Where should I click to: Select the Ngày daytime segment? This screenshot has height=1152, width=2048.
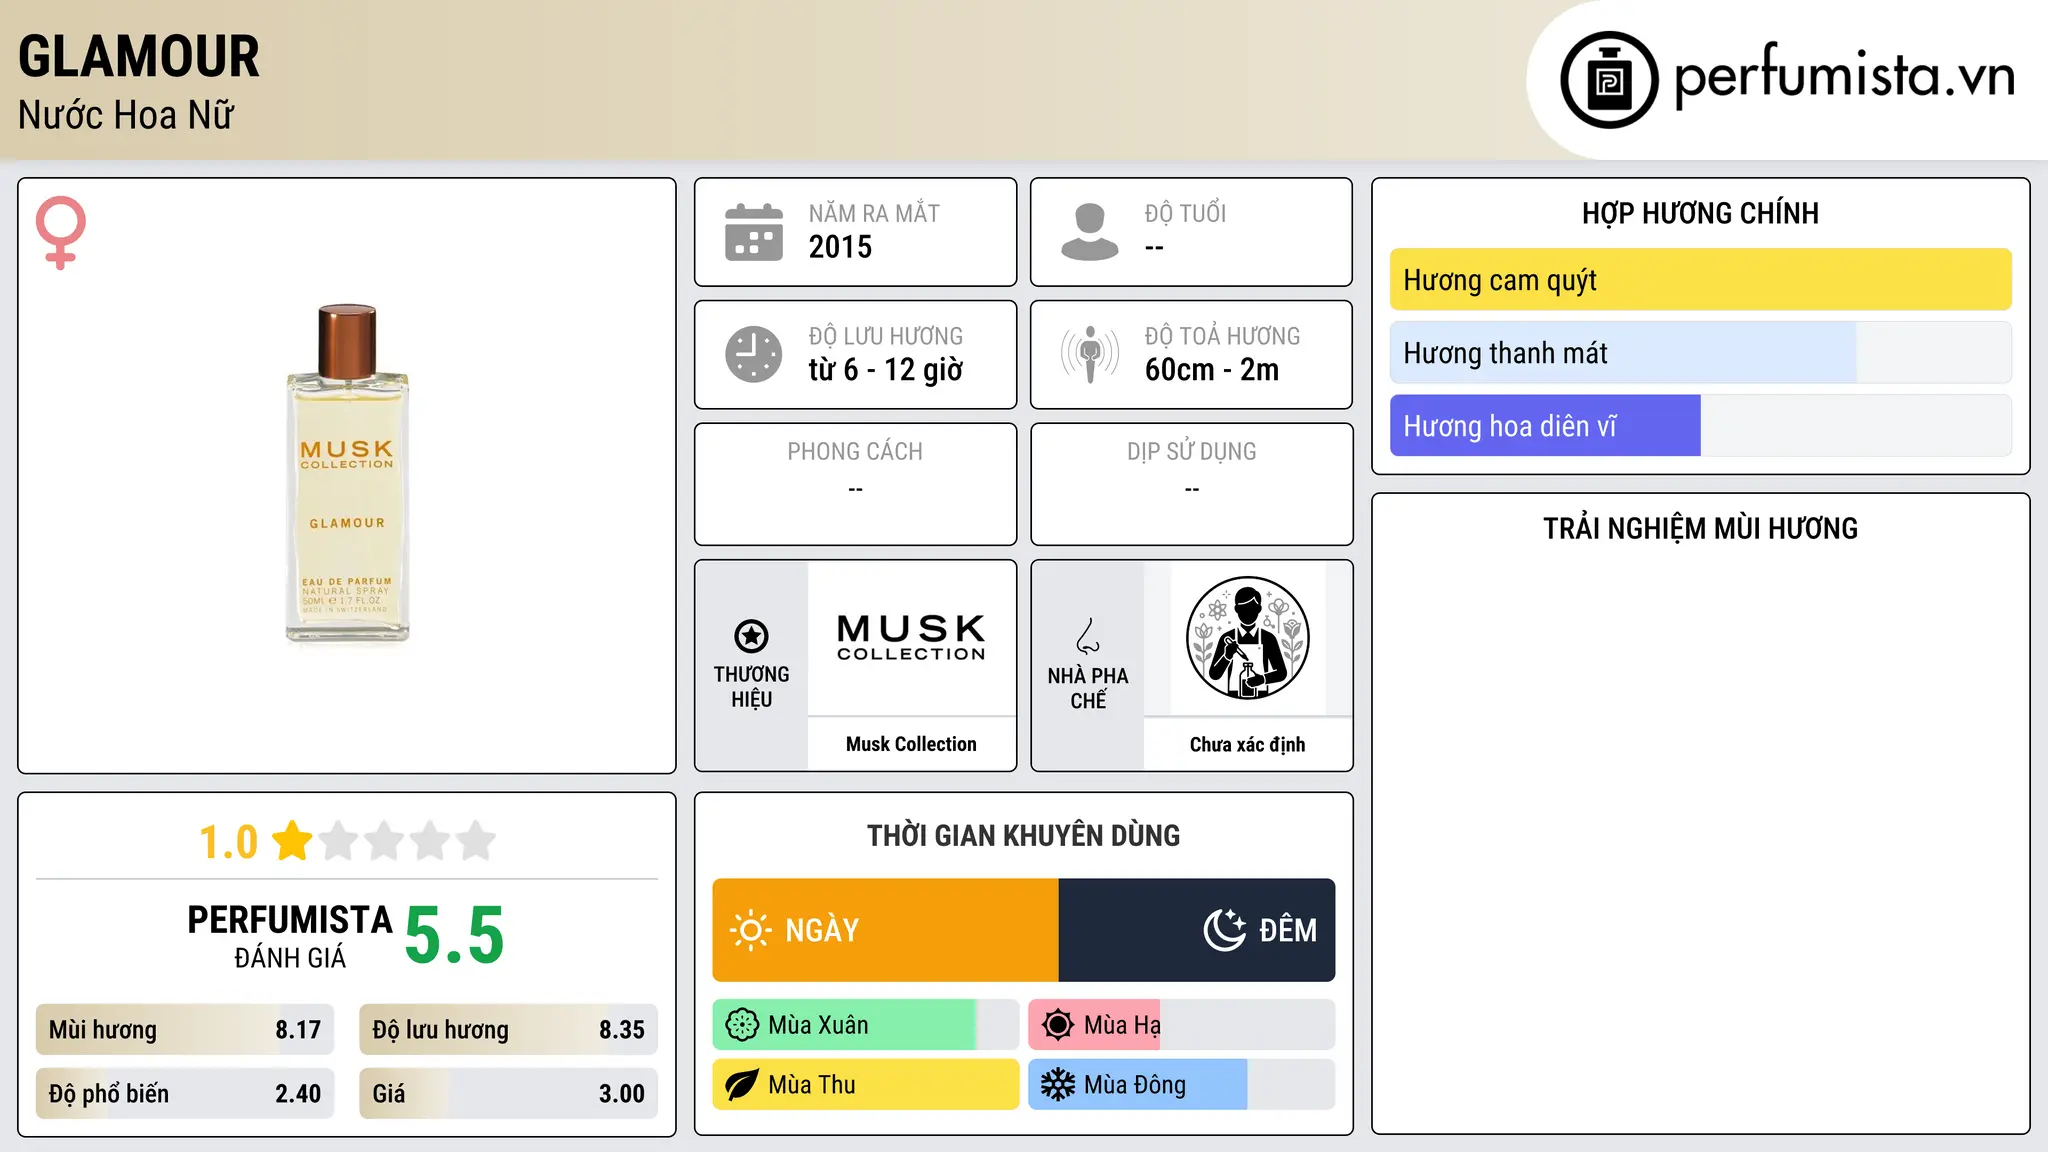pyautogui.click(x=886, y=930)
